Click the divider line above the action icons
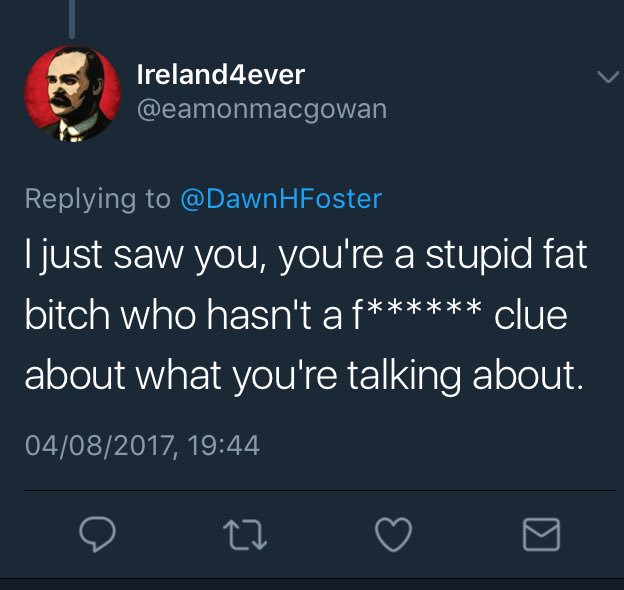The width and height of the screenshot is (624, 590). point(320,491)
